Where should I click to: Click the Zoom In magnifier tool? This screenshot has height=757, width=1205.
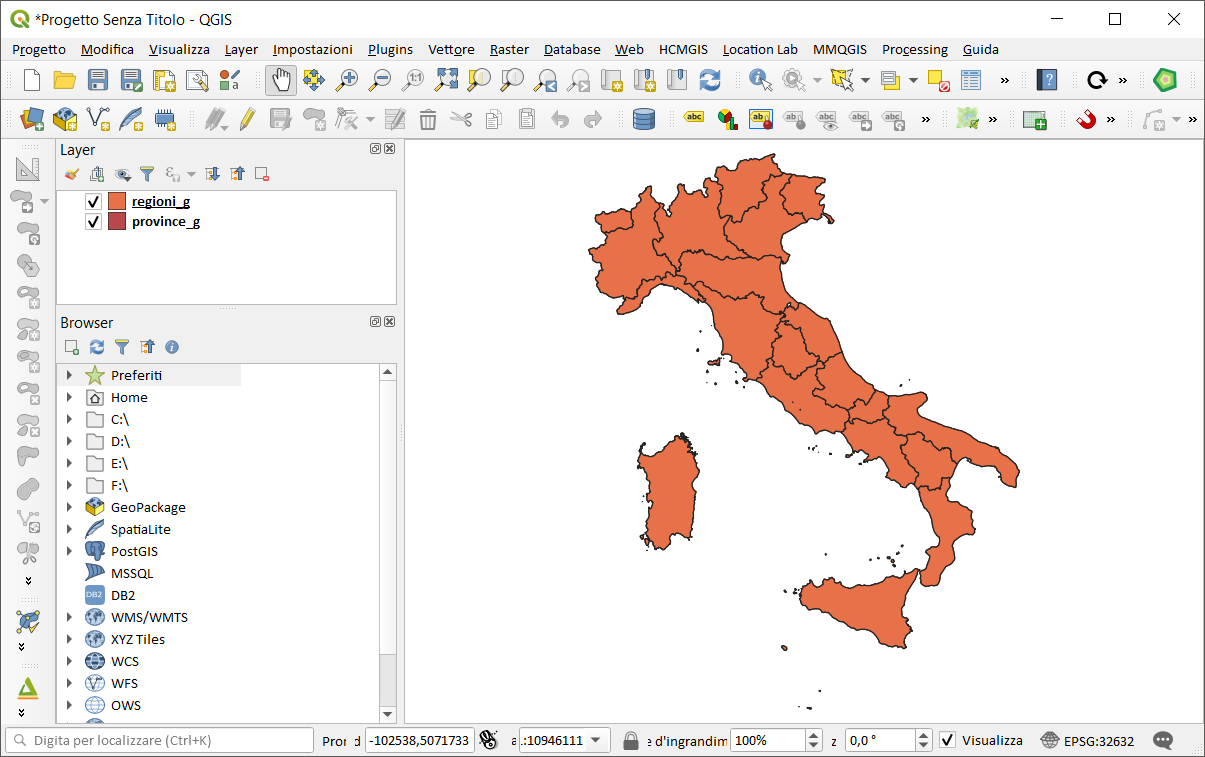pyautogui.click(x=347, y=80)
